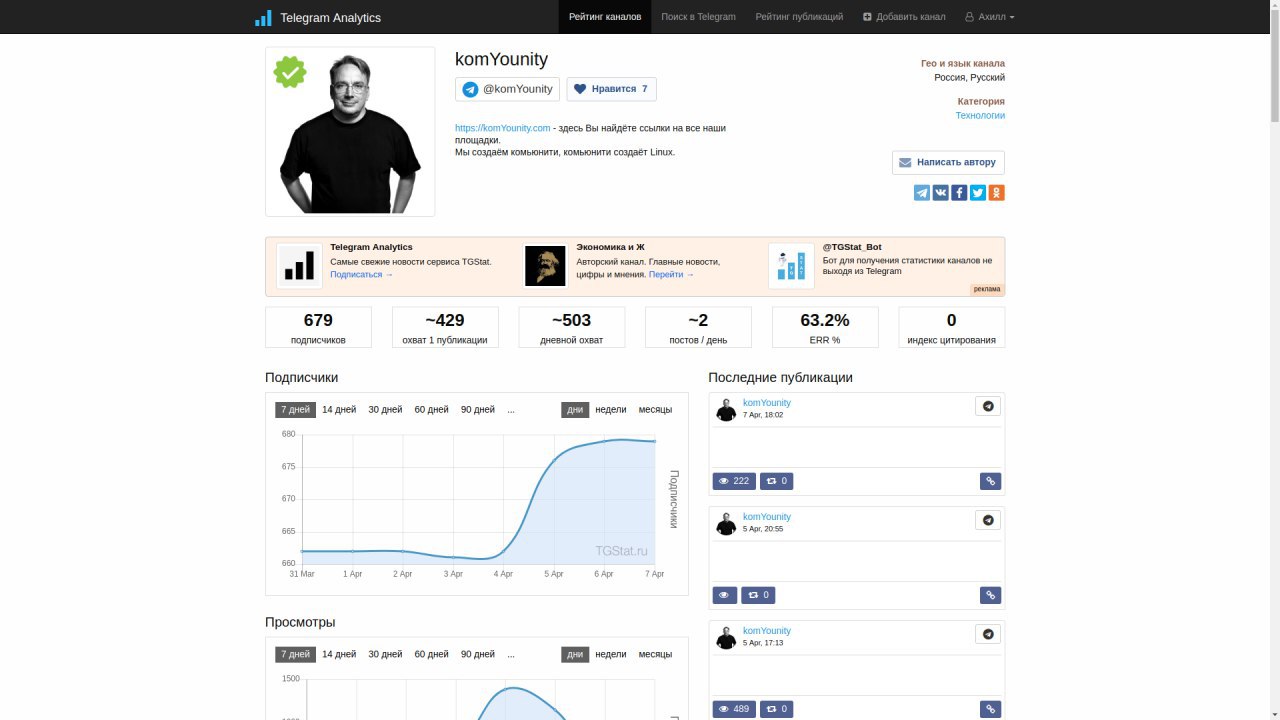
Task: Open the Telegram Analytics ad logo
Action: click(x=299, y=266)
